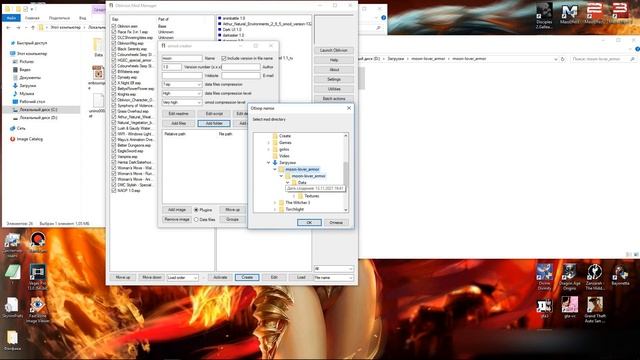This screenshot has height=360, width=640.
Task: Open Сеть in Explorer sidebar
Action: pos(21,128)
